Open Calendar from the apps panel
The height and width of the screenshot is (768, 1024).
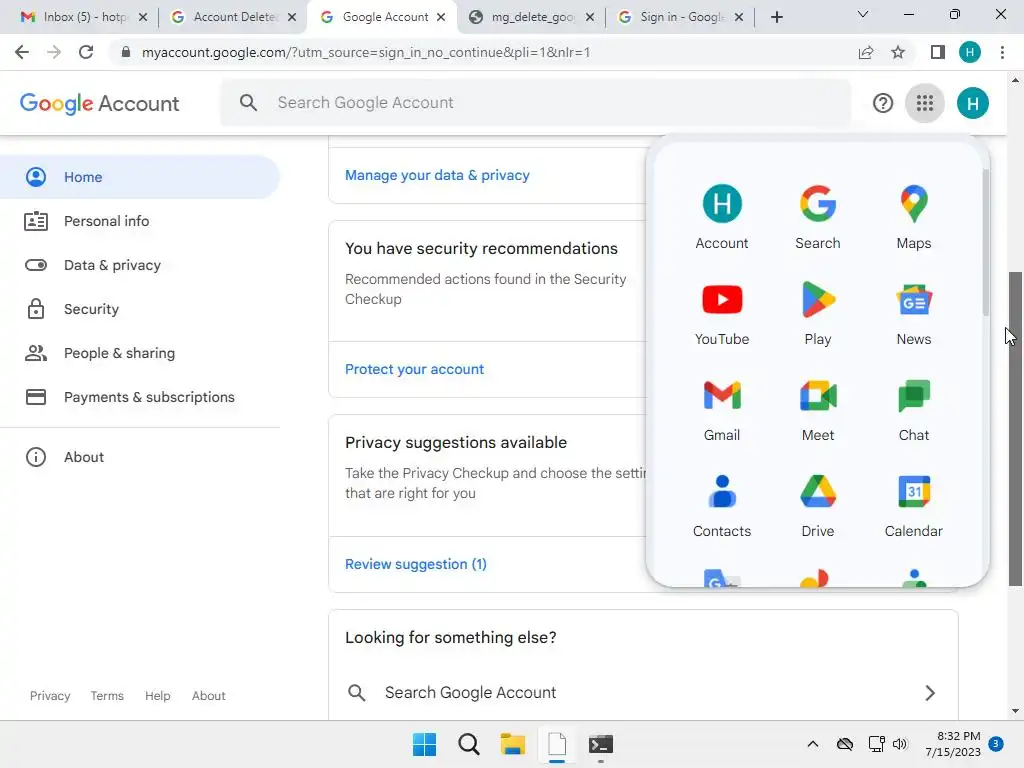(914, 505)
